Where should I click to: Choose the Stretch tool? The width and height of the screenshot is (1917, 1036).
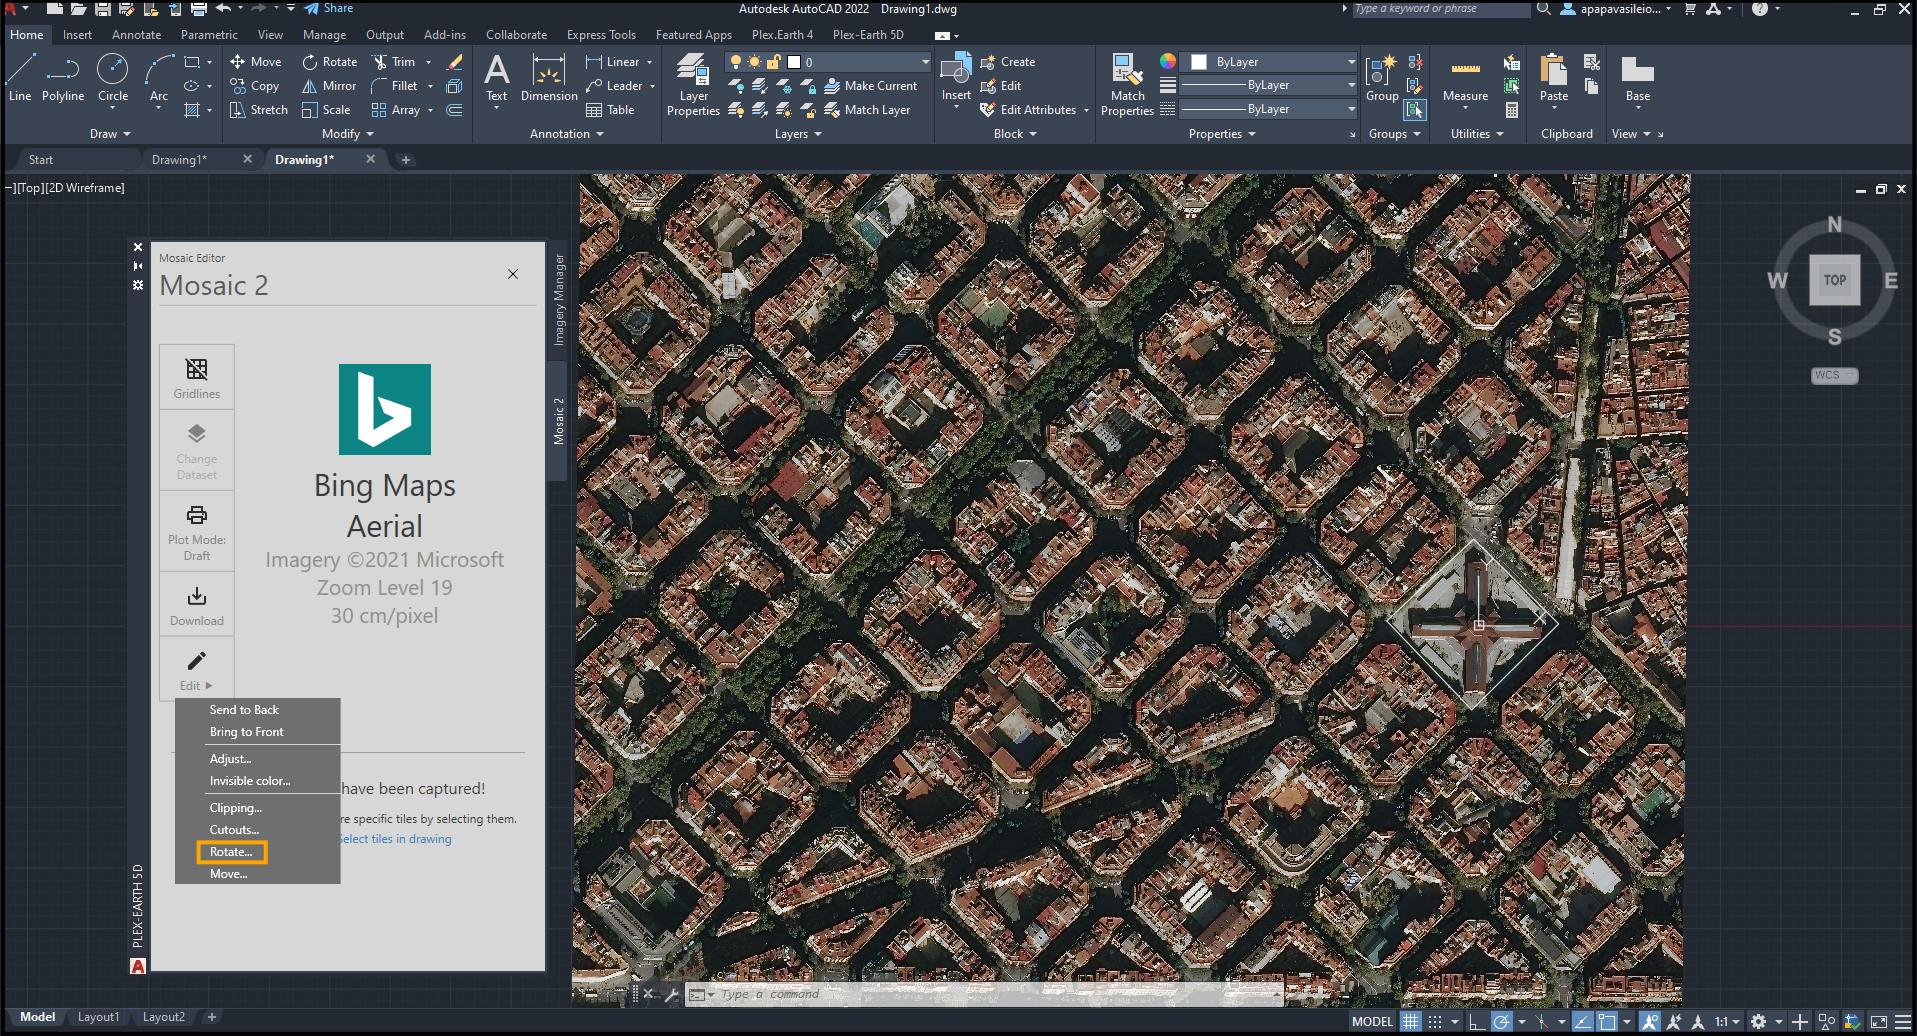click(259, 110)
